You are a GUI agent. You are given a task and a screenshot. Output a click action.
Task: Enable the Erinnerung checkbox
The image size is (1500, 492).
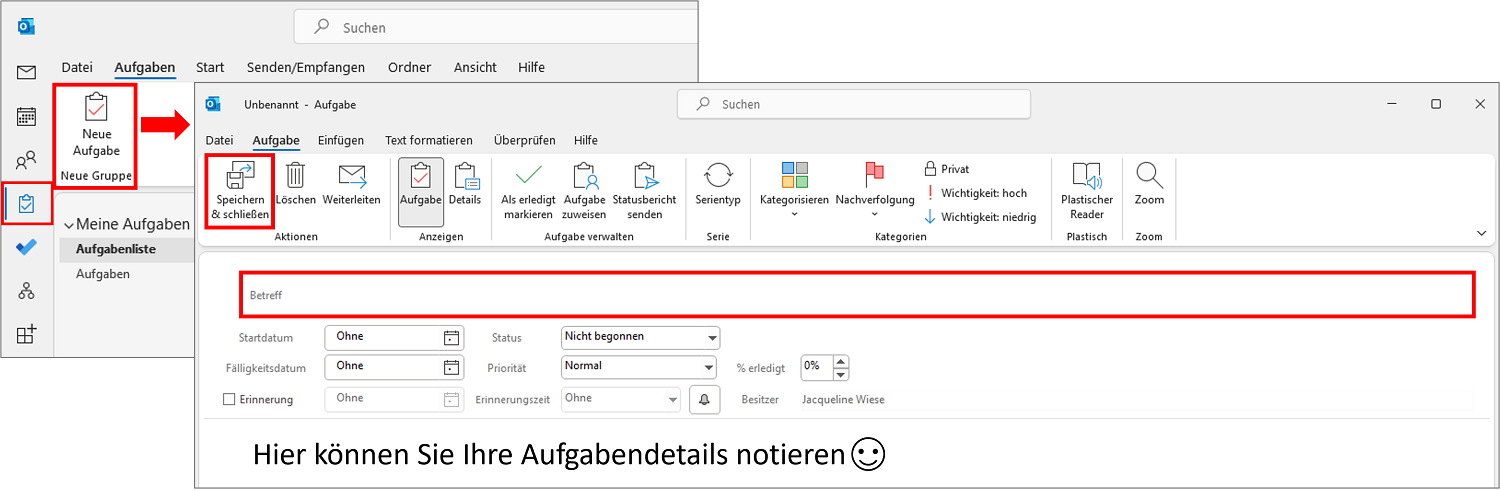(229, 399)
